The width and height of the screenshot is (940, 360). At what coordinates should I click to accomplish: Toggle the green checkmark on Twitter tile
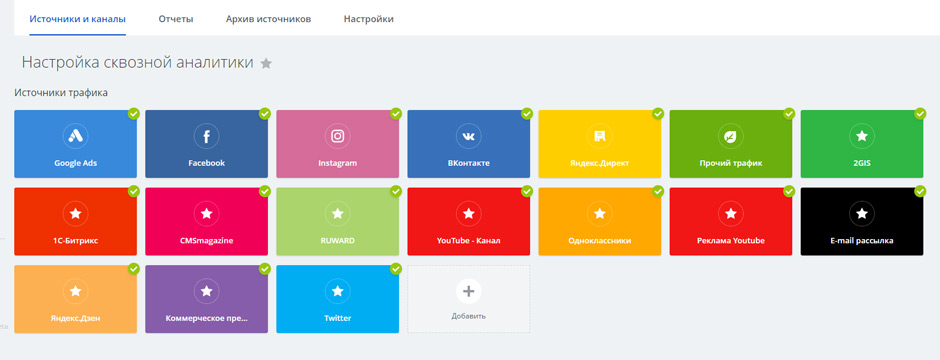(396, 269)
